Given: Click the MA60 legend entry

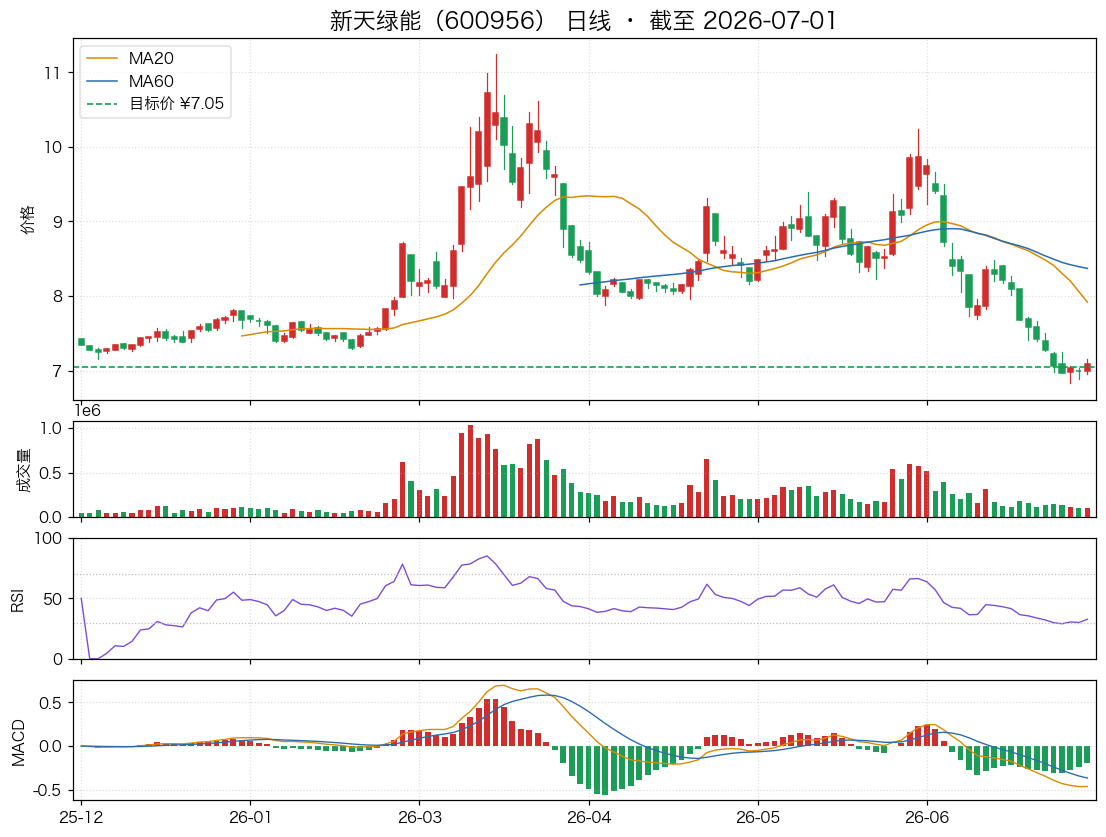Looking at the screenshot, I should [151, 81].
